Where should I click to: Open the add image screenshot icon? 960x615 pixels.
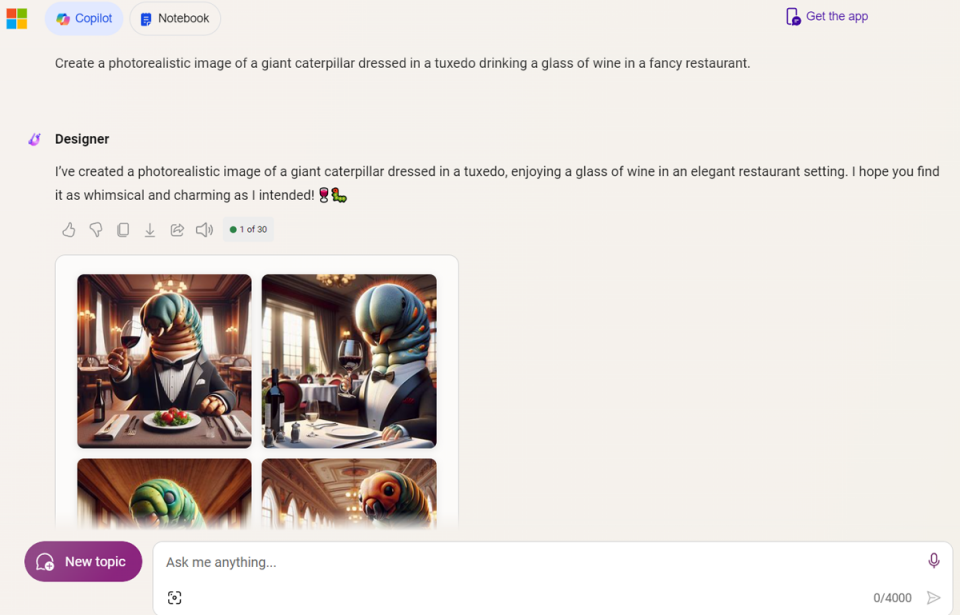click(174, 598)
